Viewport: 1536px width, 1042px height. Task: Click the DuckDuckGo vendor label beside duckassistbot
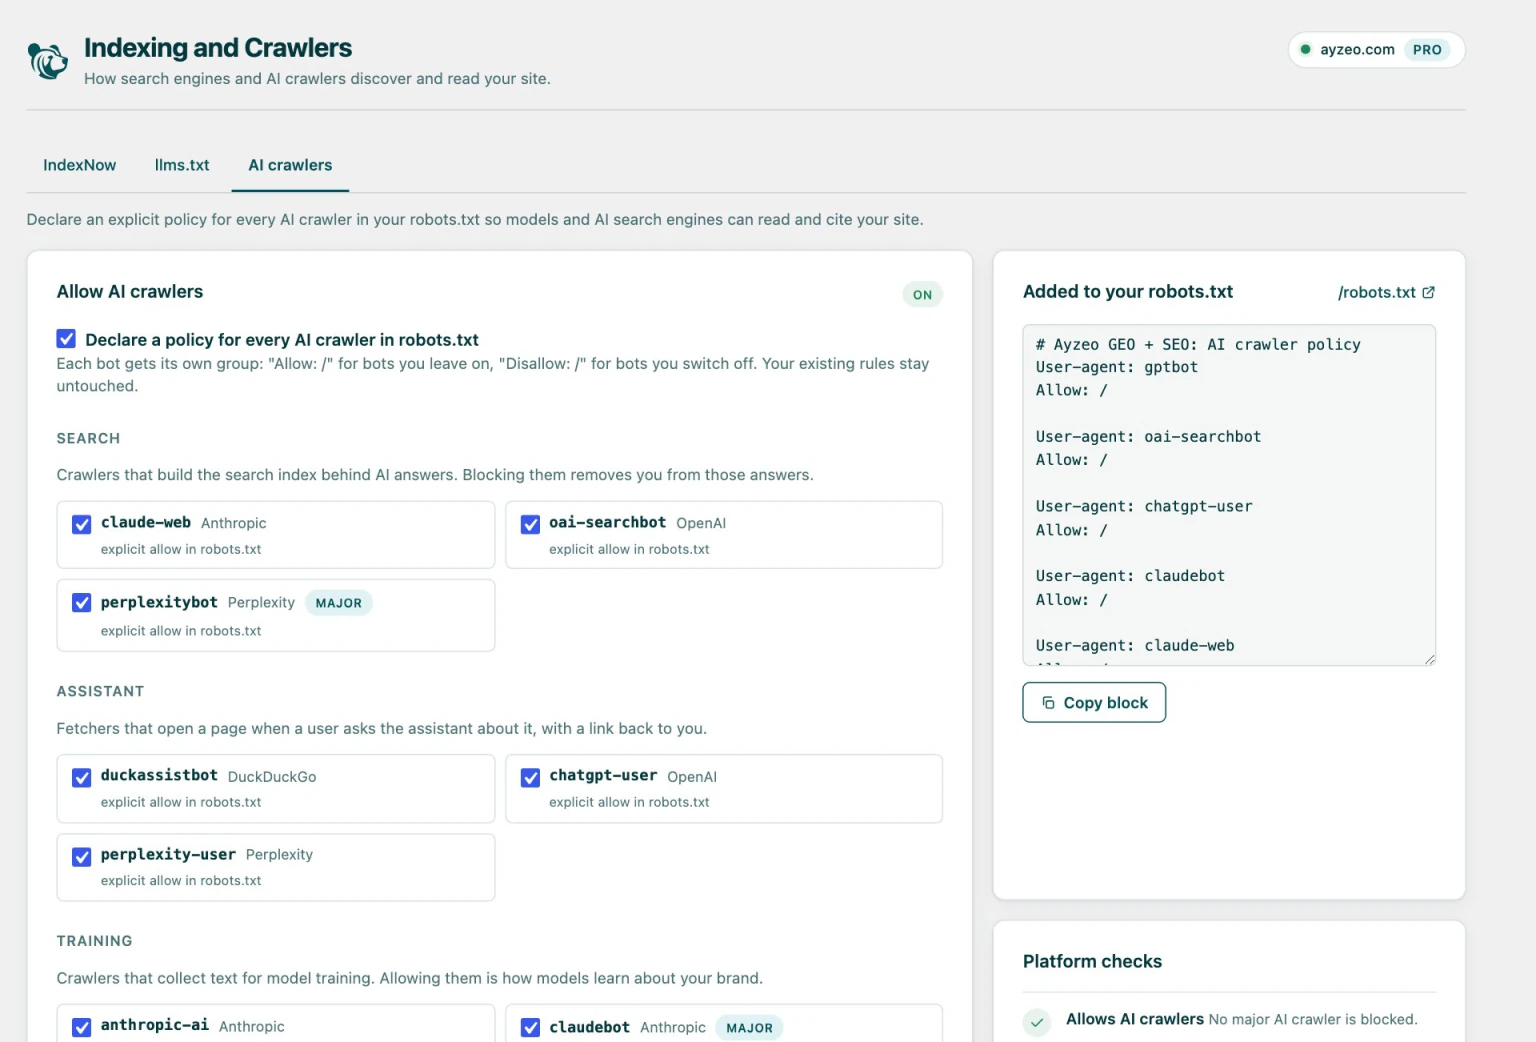tap(272, 777)
